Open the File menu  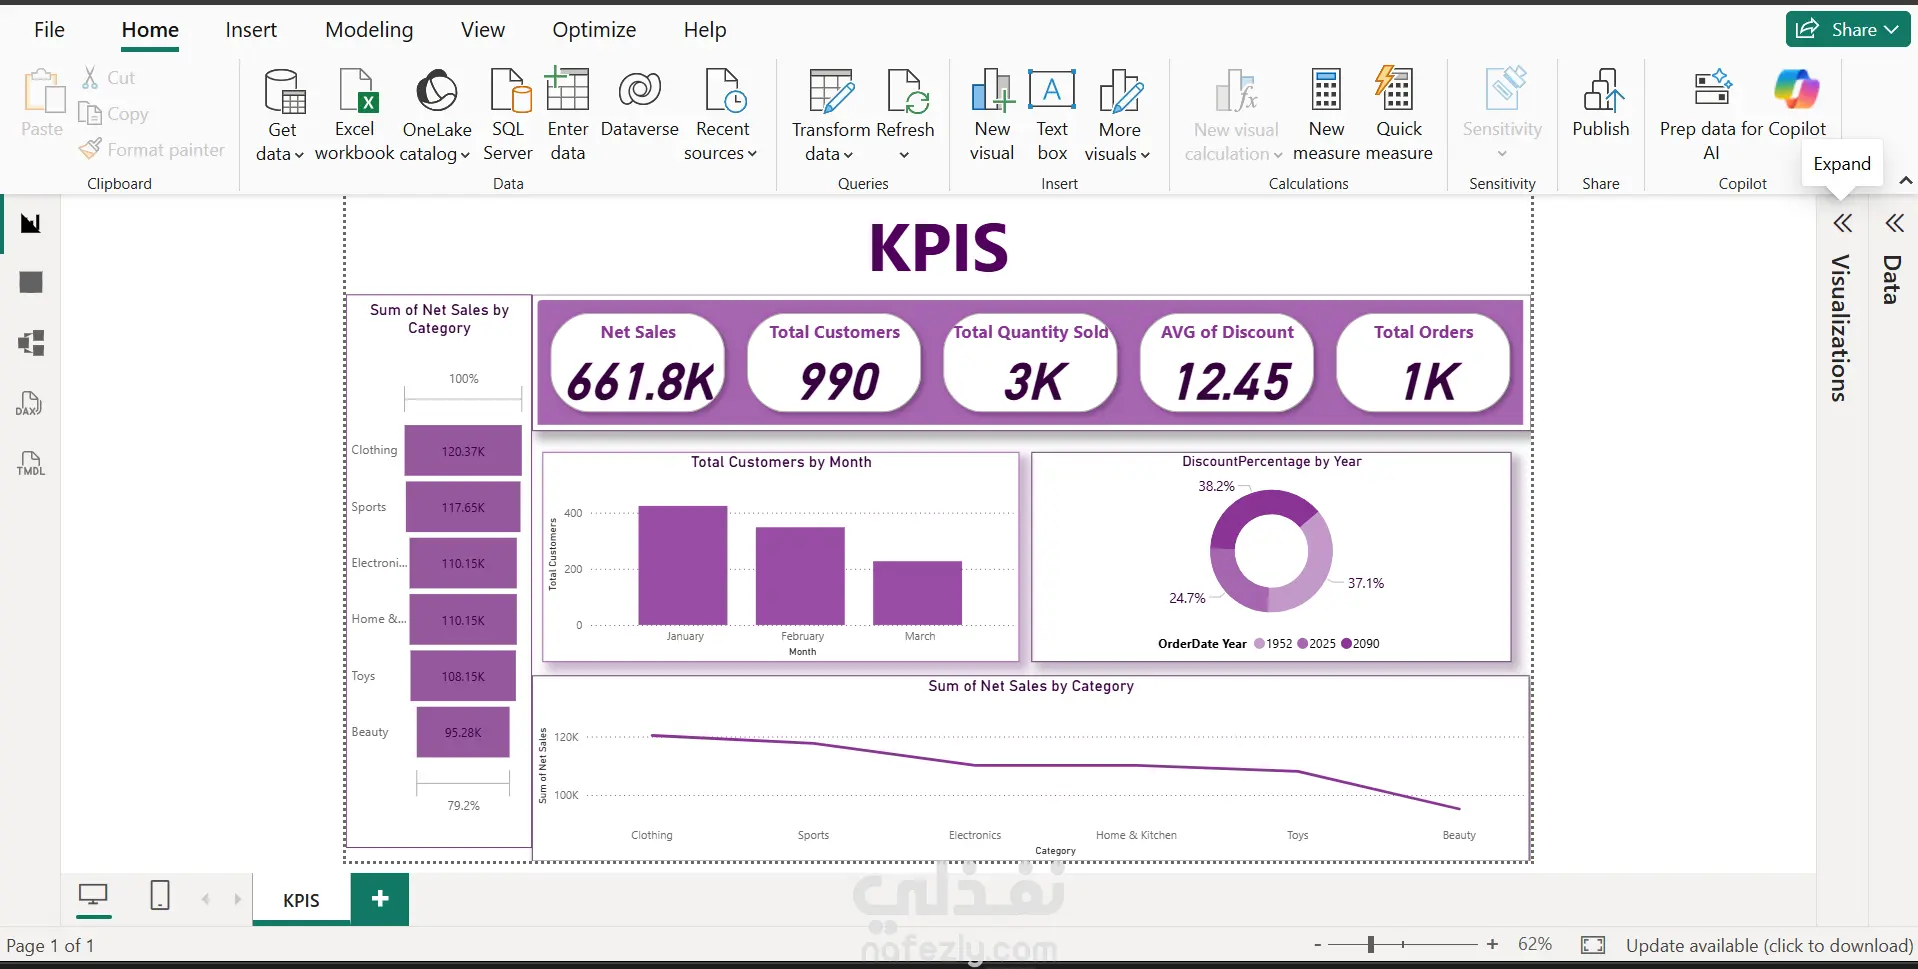[49, 30]
